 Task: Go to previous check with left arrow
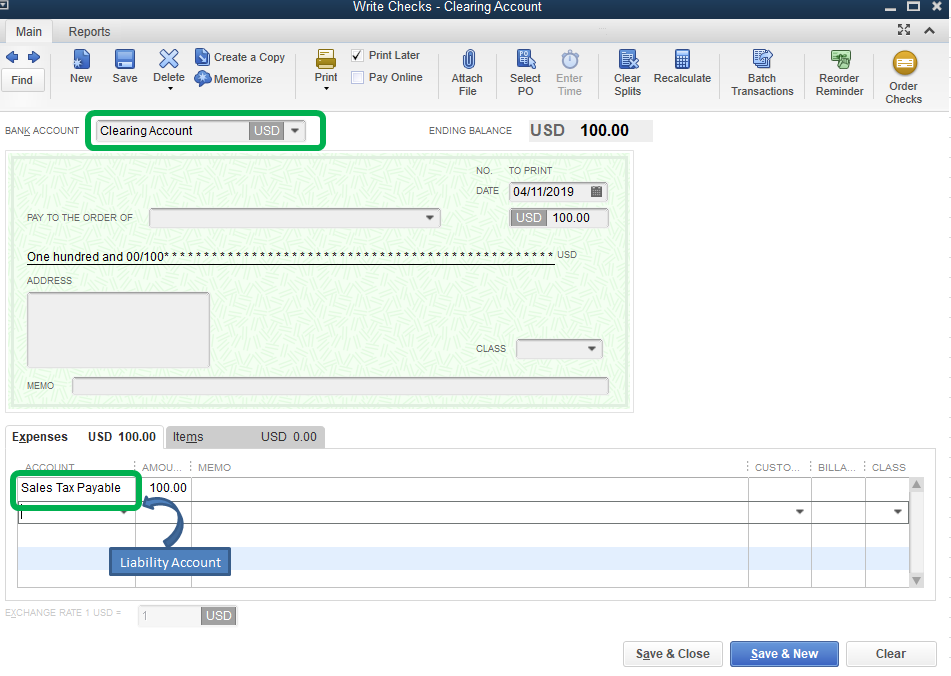coord(12,57)
